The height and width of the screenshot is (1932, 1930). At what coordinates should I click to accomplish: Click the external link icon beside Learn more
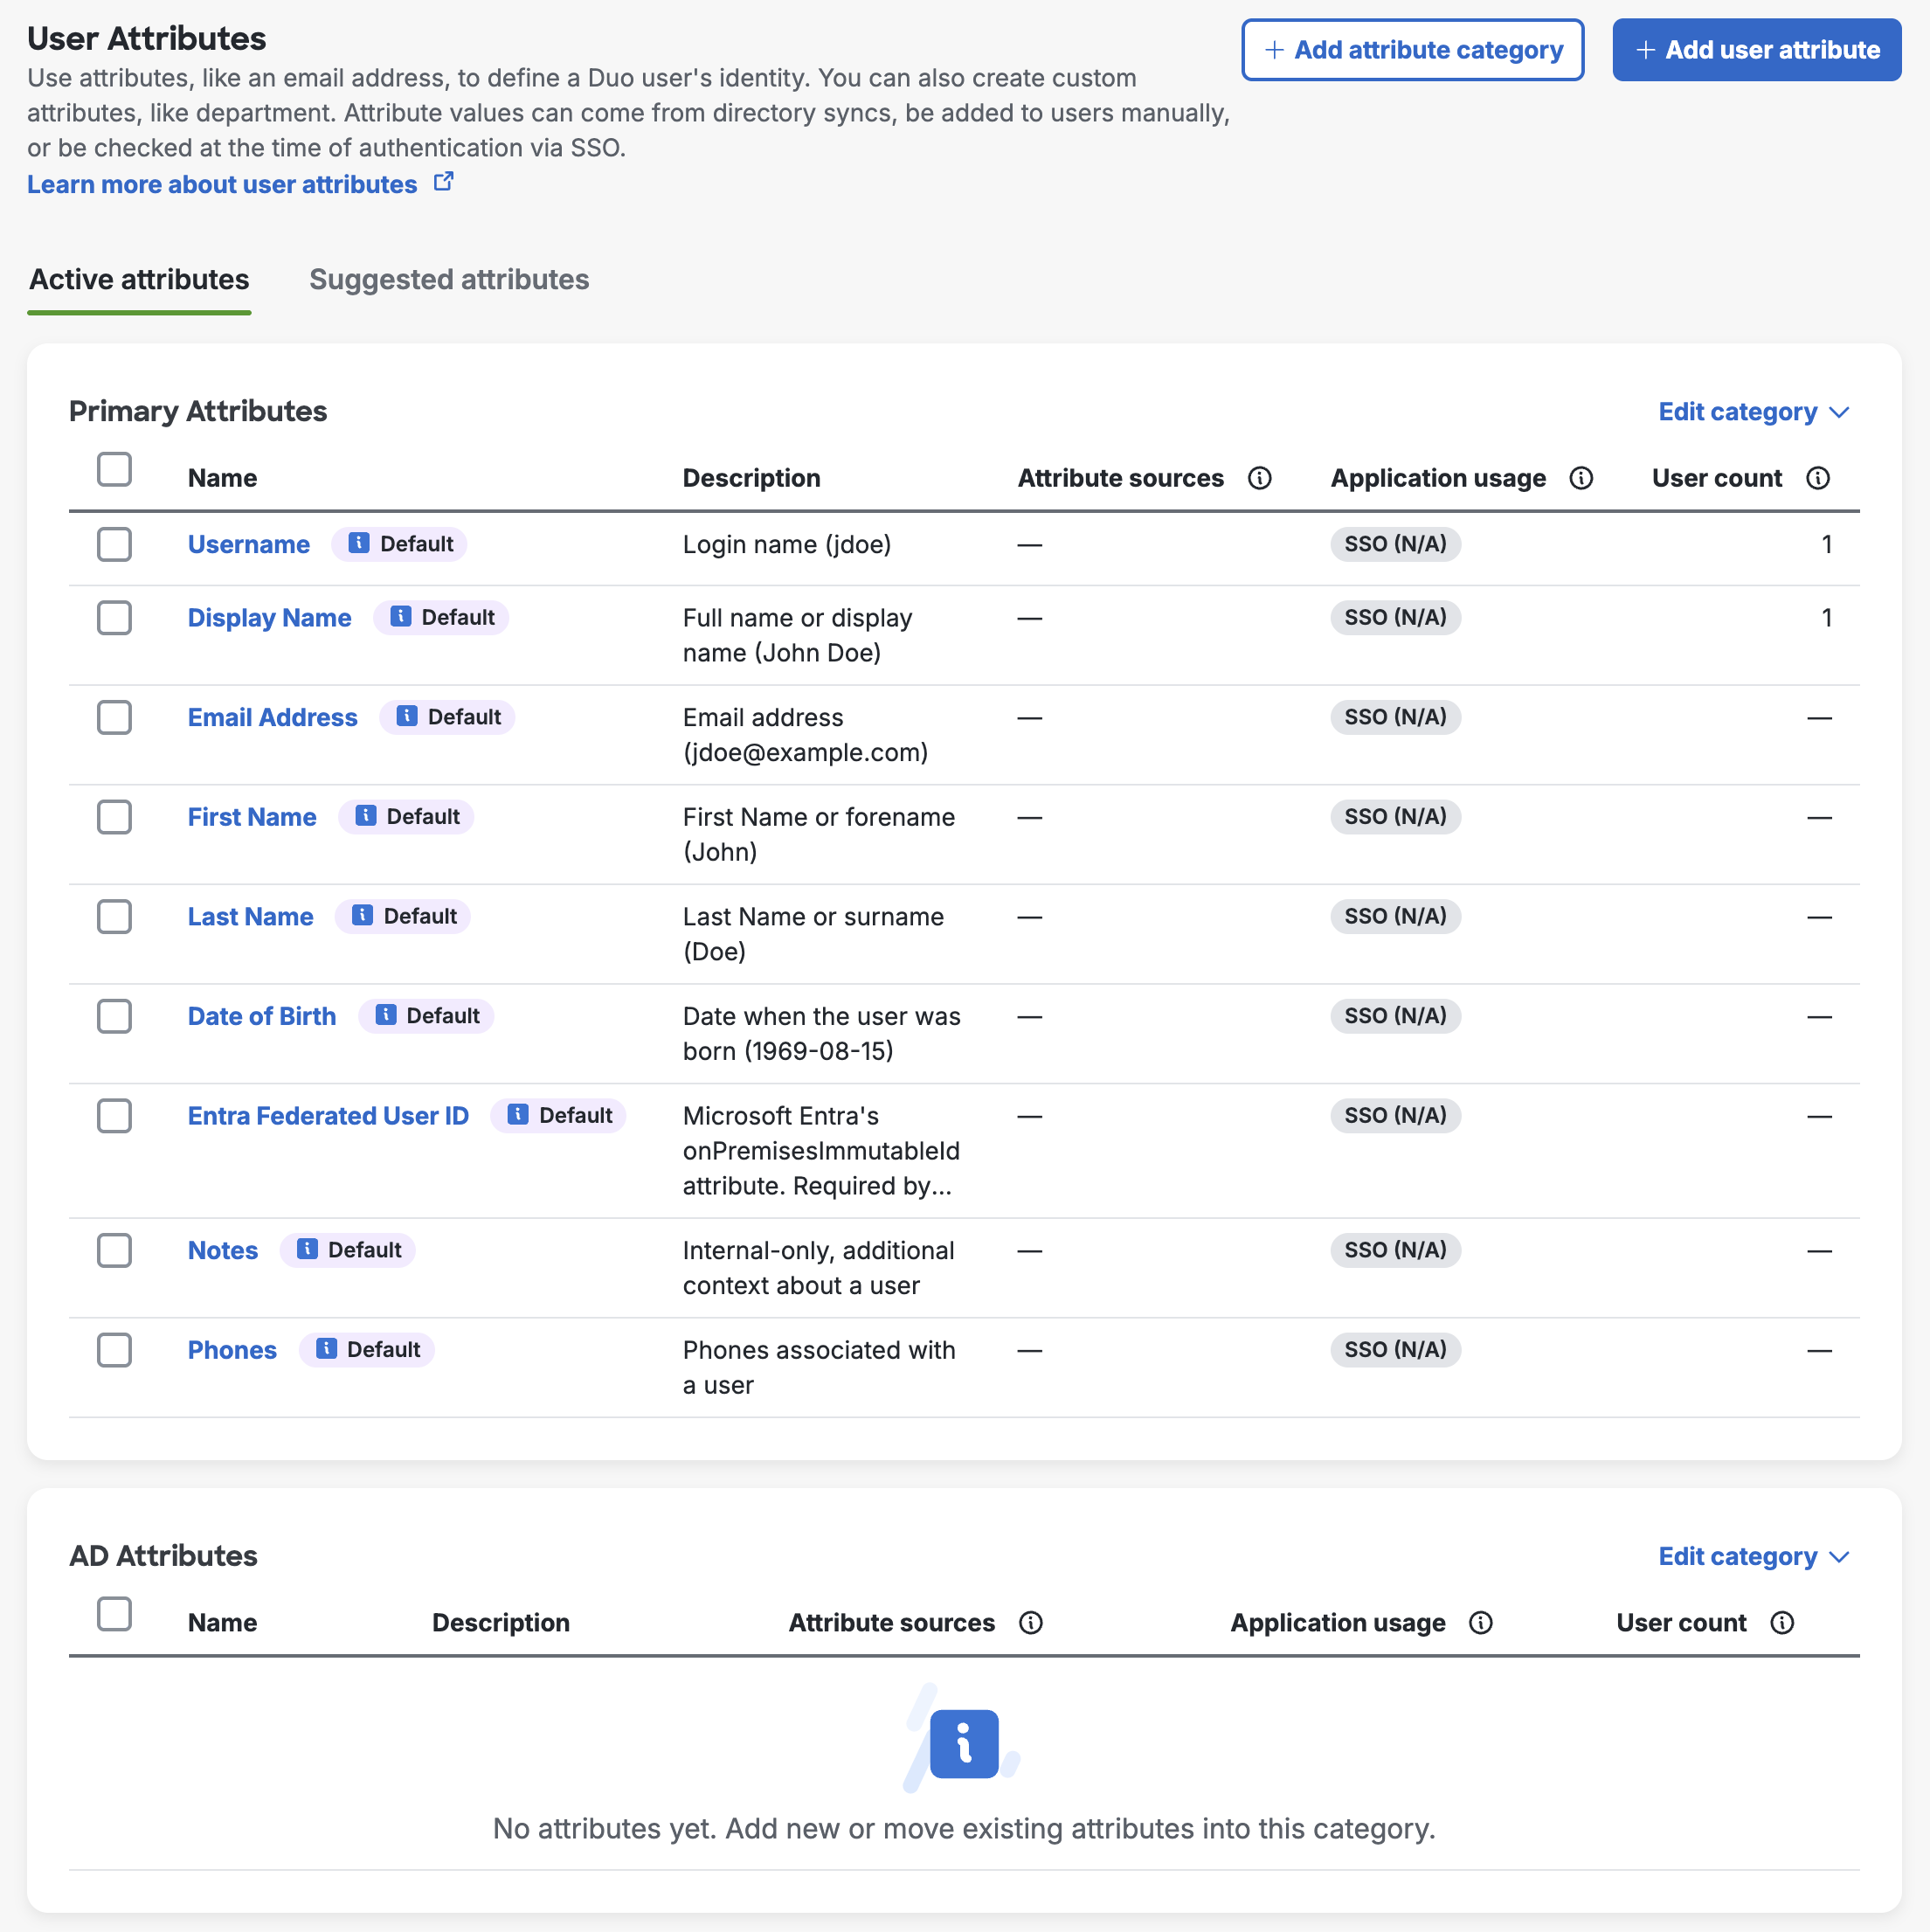(x=444, y=181)
